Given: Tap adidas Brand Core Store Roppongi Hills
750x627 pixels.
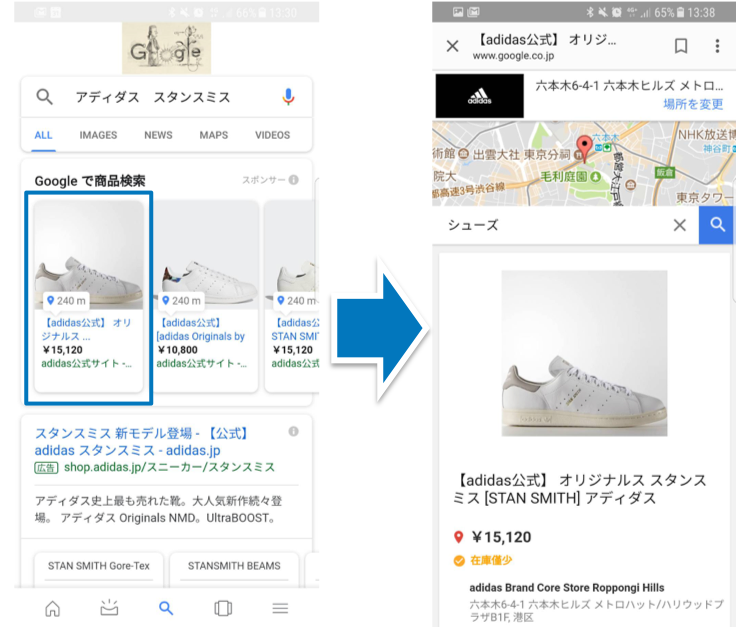Looking at the screenshot, I should [567, 587].
